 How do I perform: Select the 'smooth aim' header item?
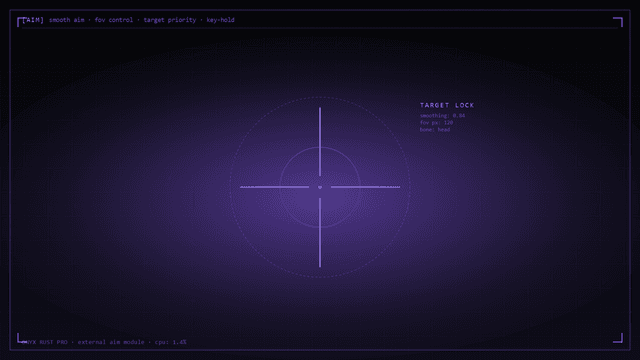pos(67,20)
